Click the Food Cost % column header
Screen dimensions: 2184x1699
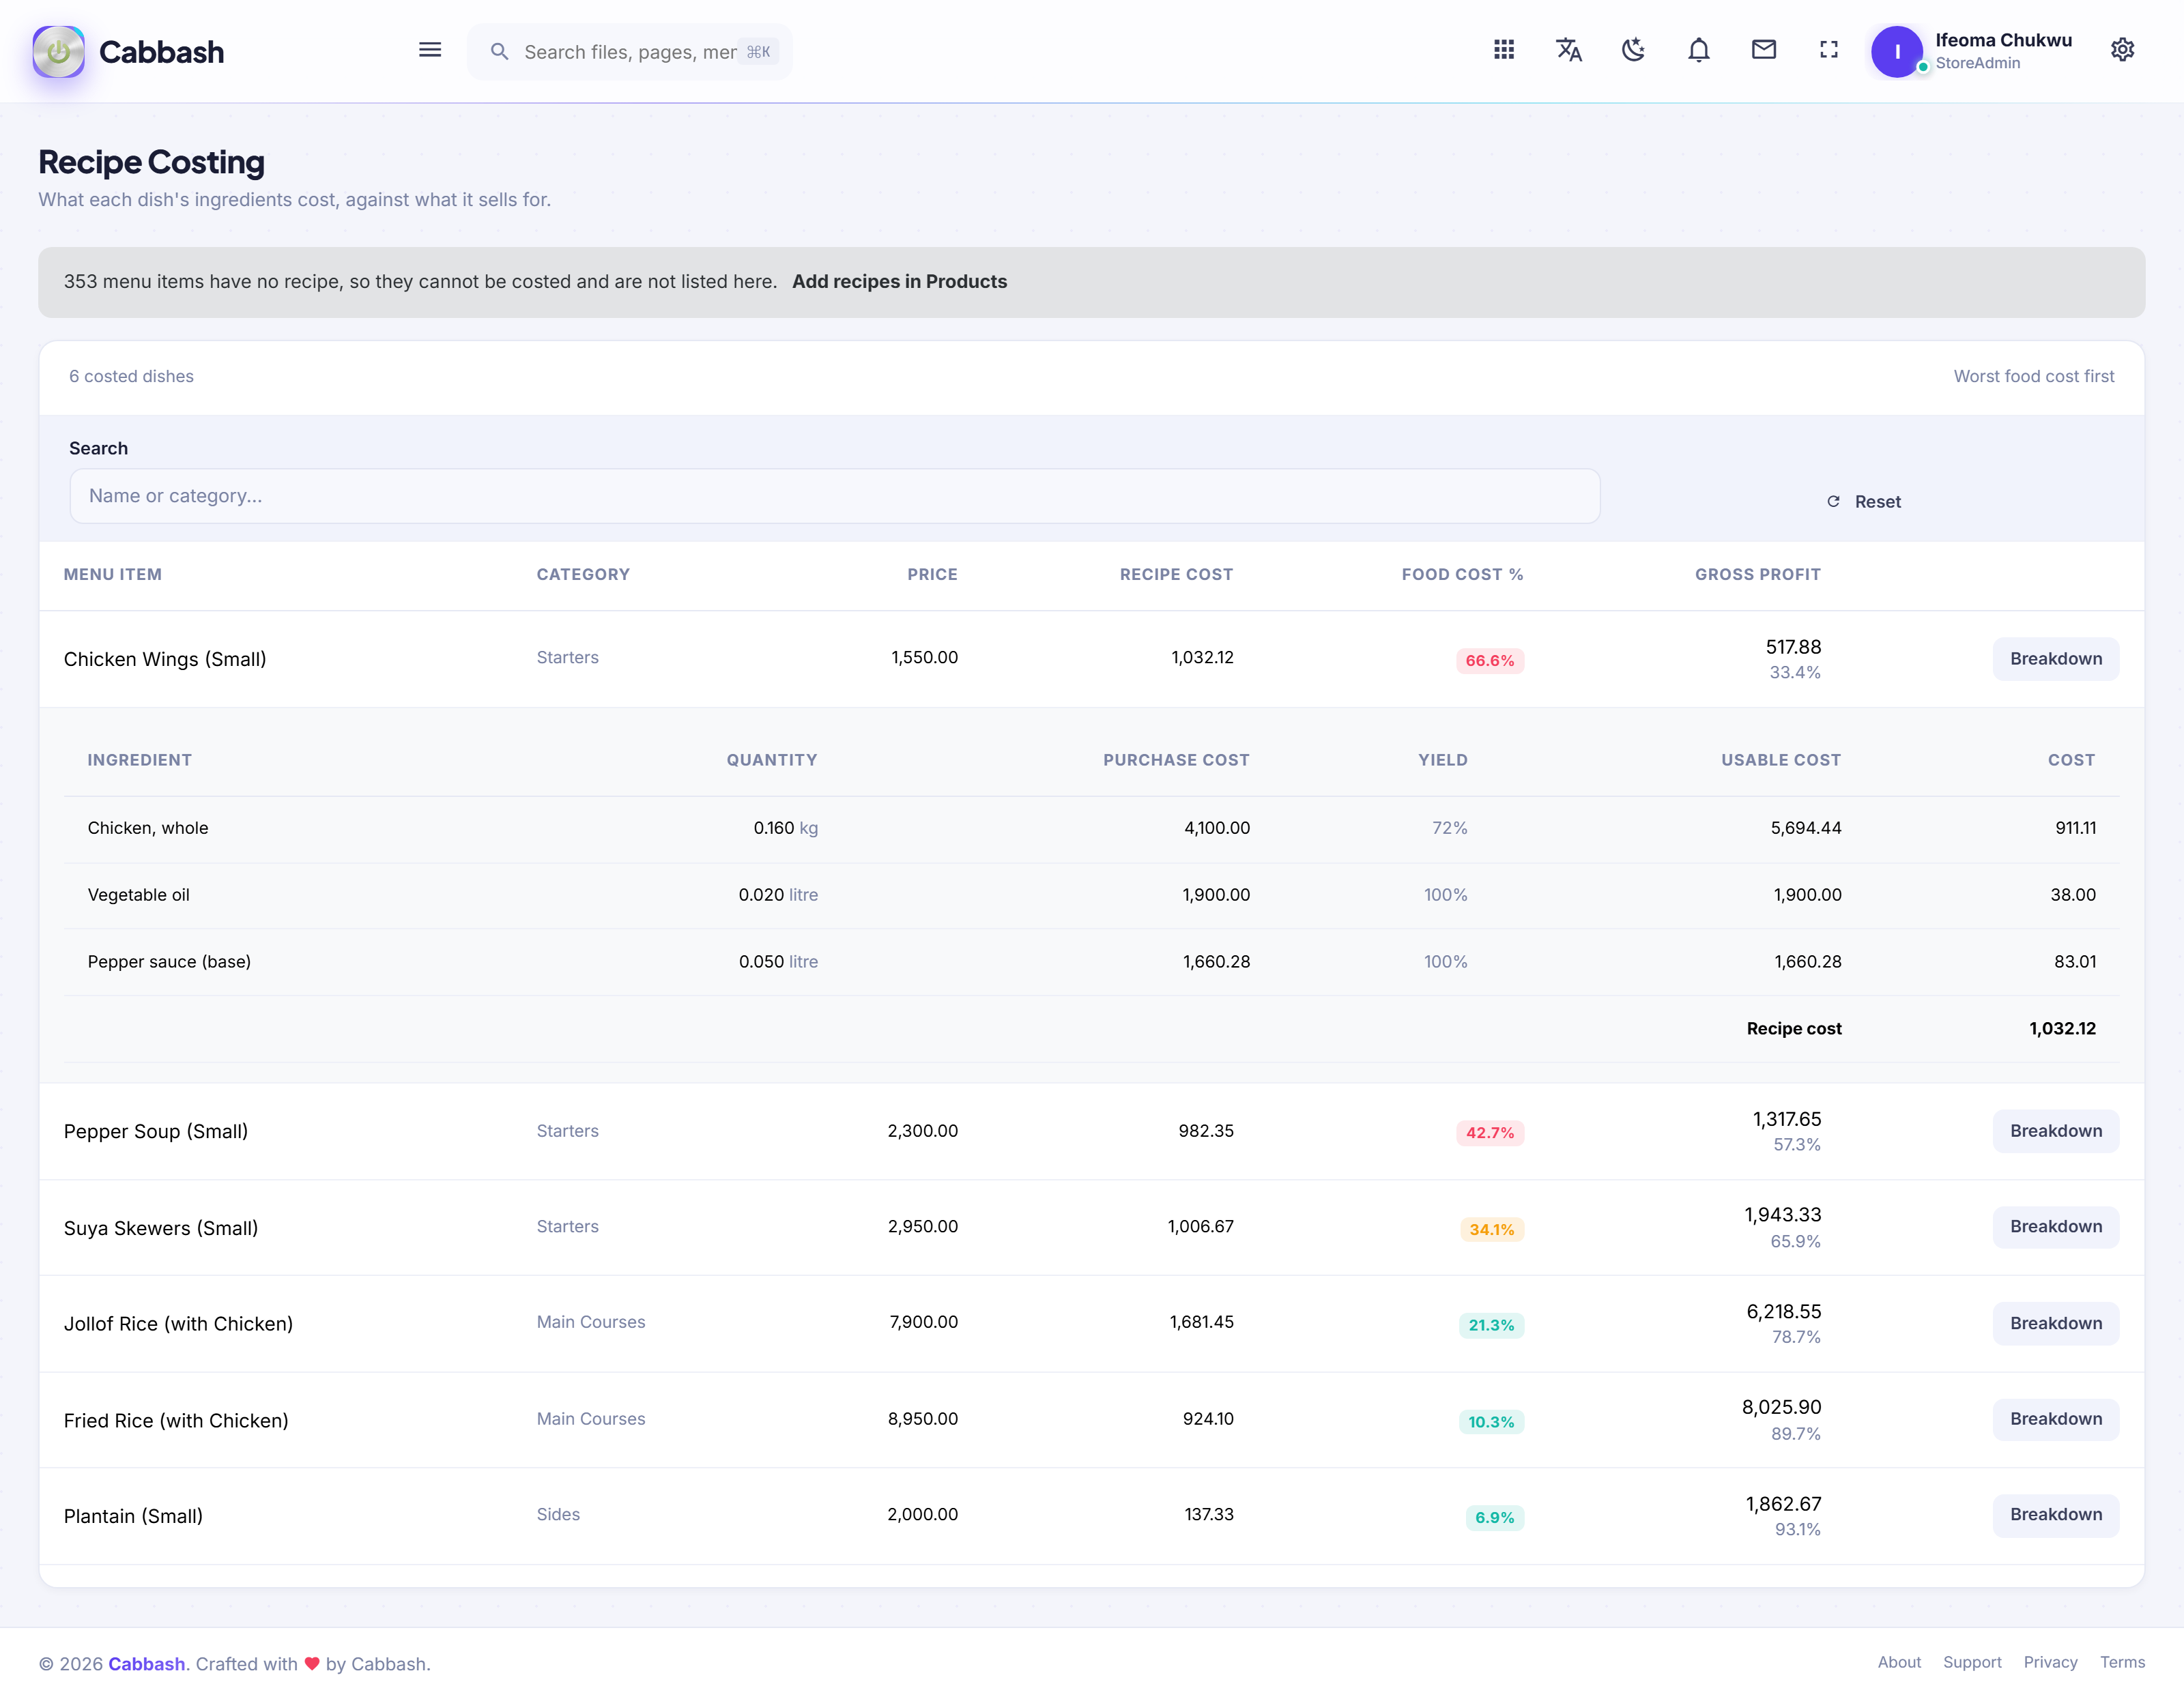coord(1462,574)
